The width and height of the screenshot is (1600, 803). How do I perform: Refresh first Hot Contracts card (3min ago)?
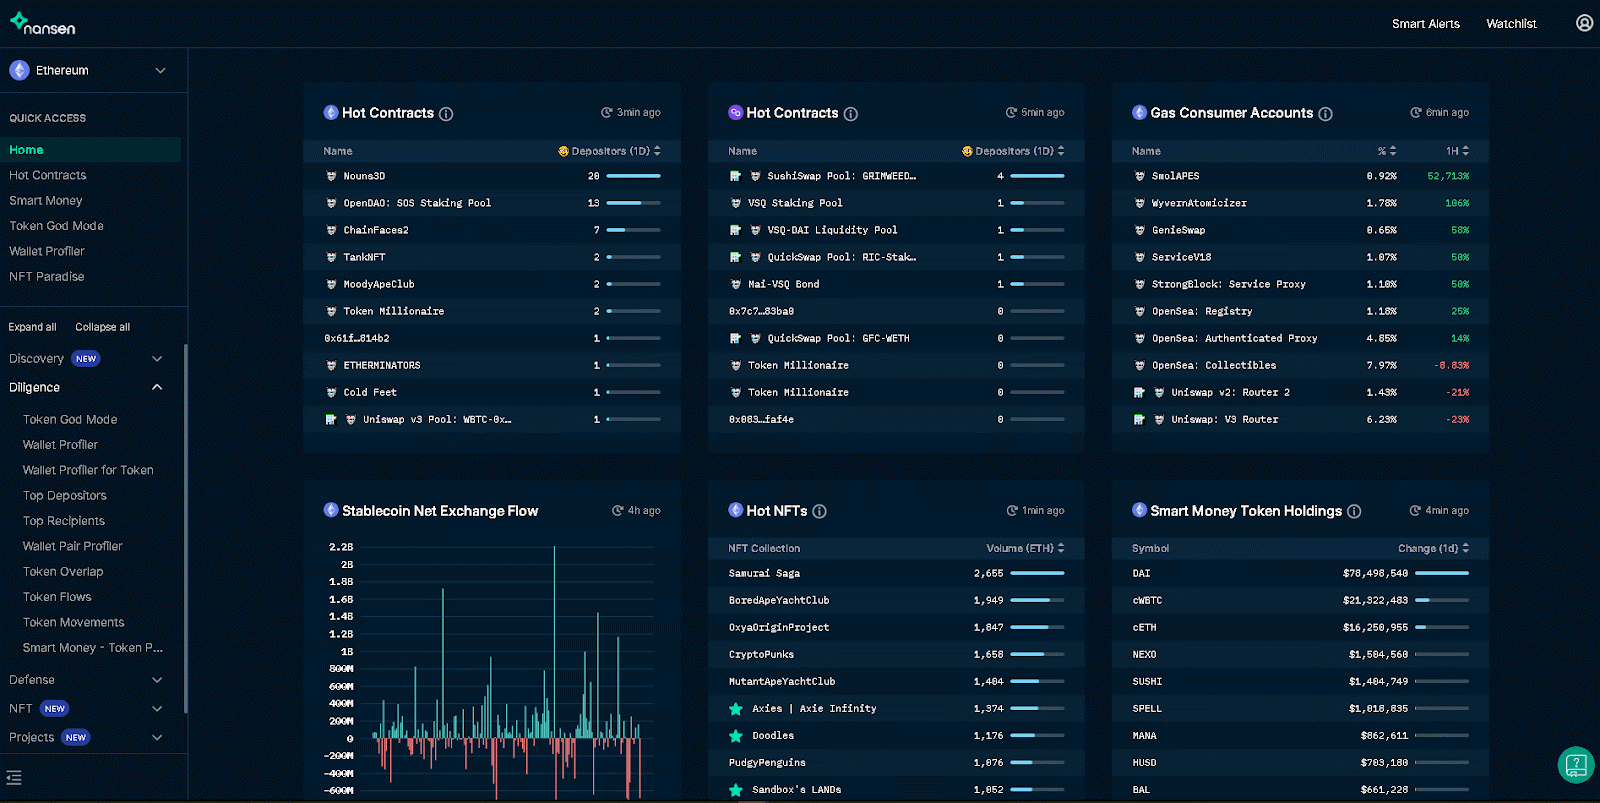606,113
